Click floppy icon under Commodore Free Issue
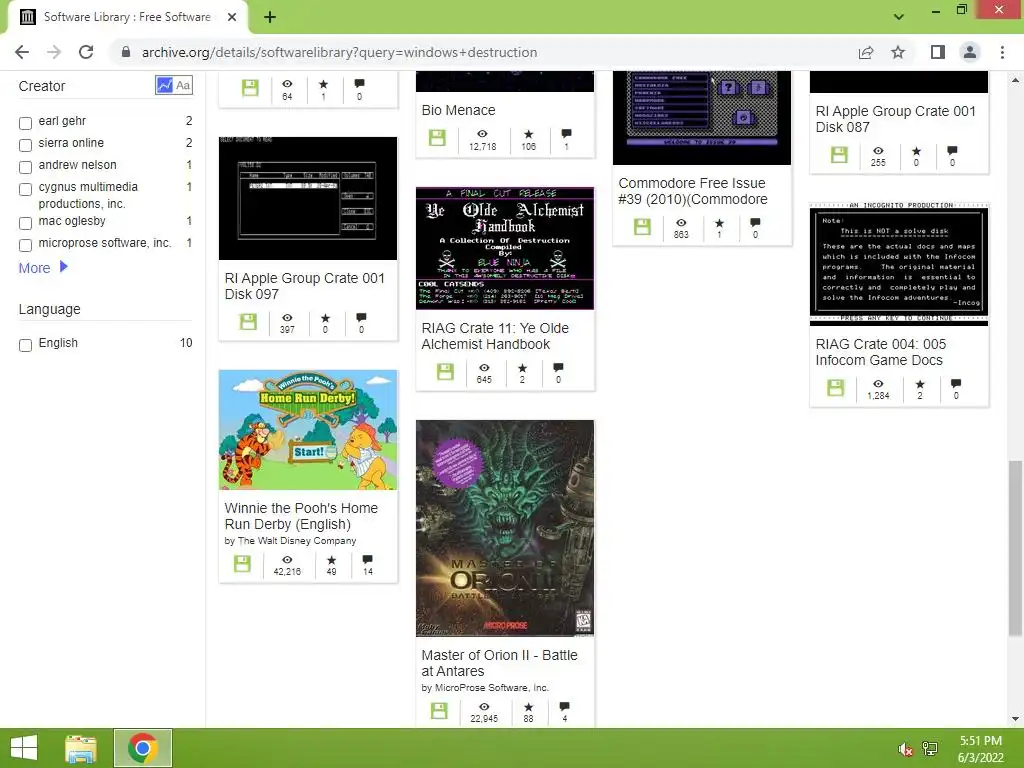This screenshot has height=768, width=1024. [643, 227]
